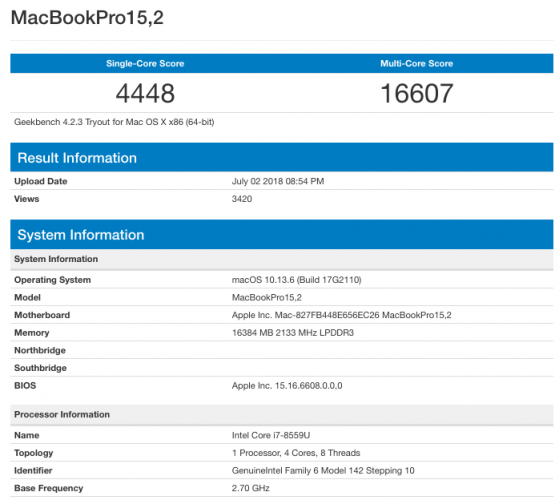Select the Single-Core Score header
The width and height of the screenshot is (559, 500).
[145, 63]
